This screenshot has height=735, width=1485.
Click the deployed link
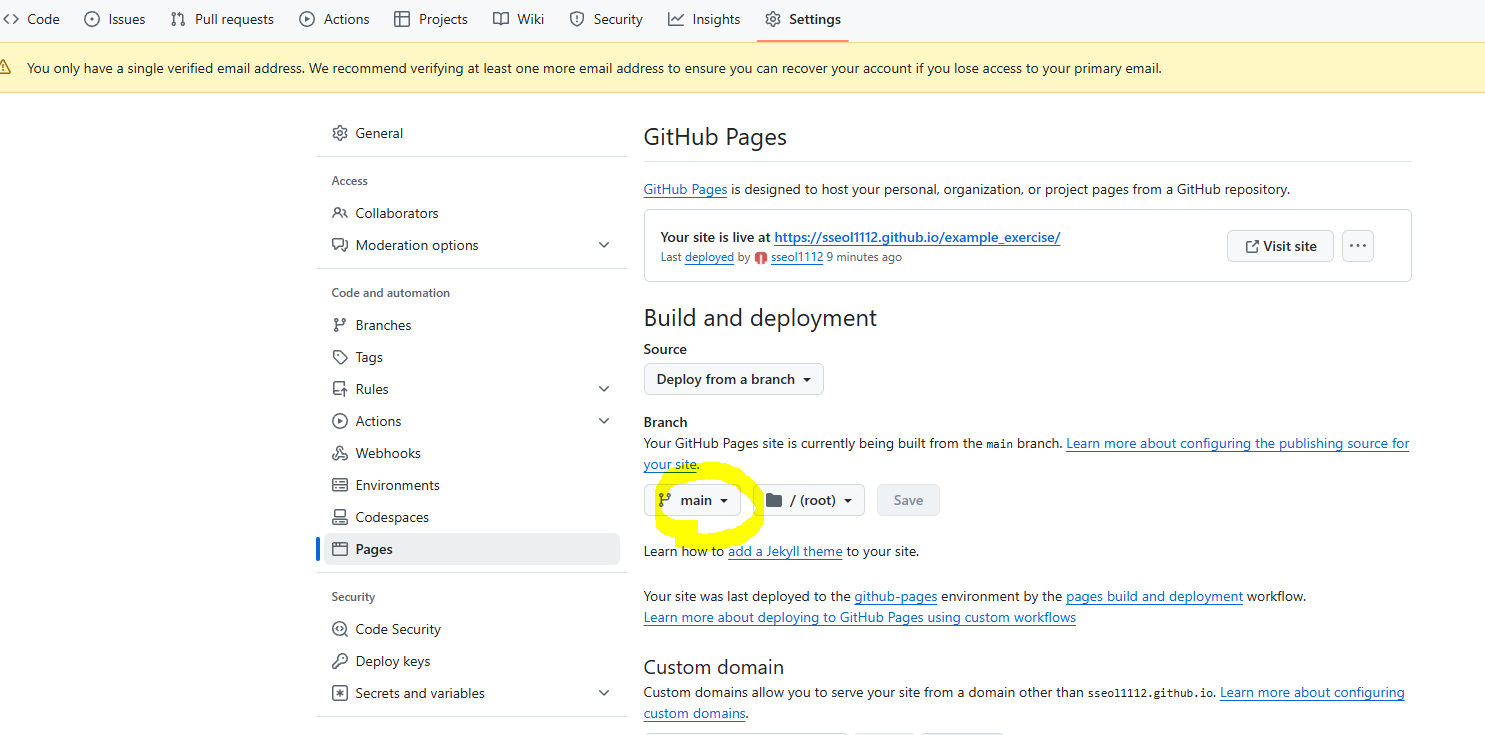pyautogui.click(x=709, y=257)
